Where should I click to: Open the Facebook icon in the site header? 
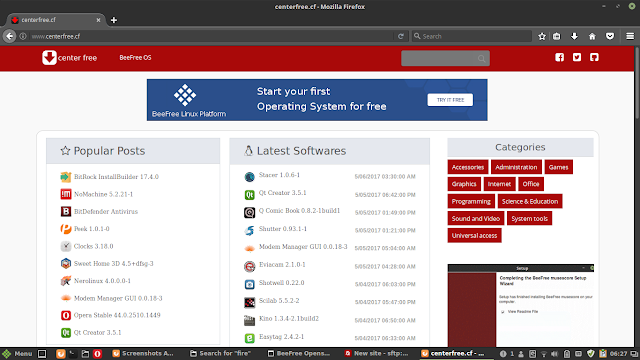coord(560,58)
